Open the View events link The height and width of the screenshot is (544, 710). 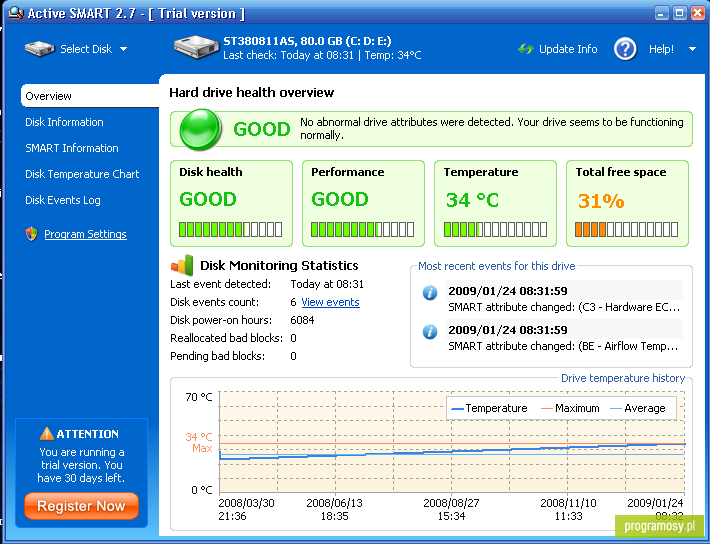pos(330,302)
